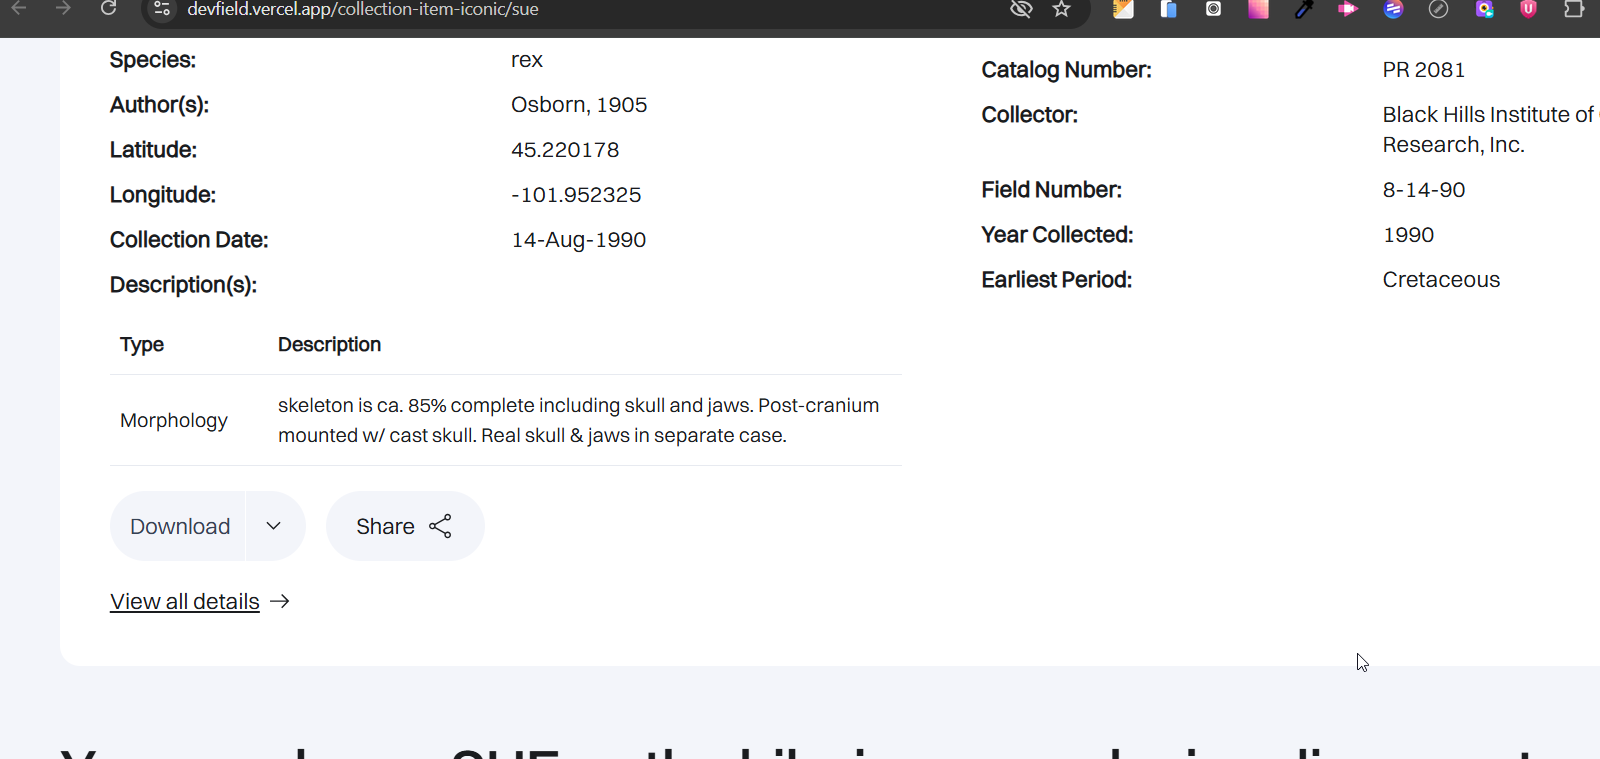This screenshot has width=1600, height=759.
Task: Open the View all details link
Action: pos(185,602)
